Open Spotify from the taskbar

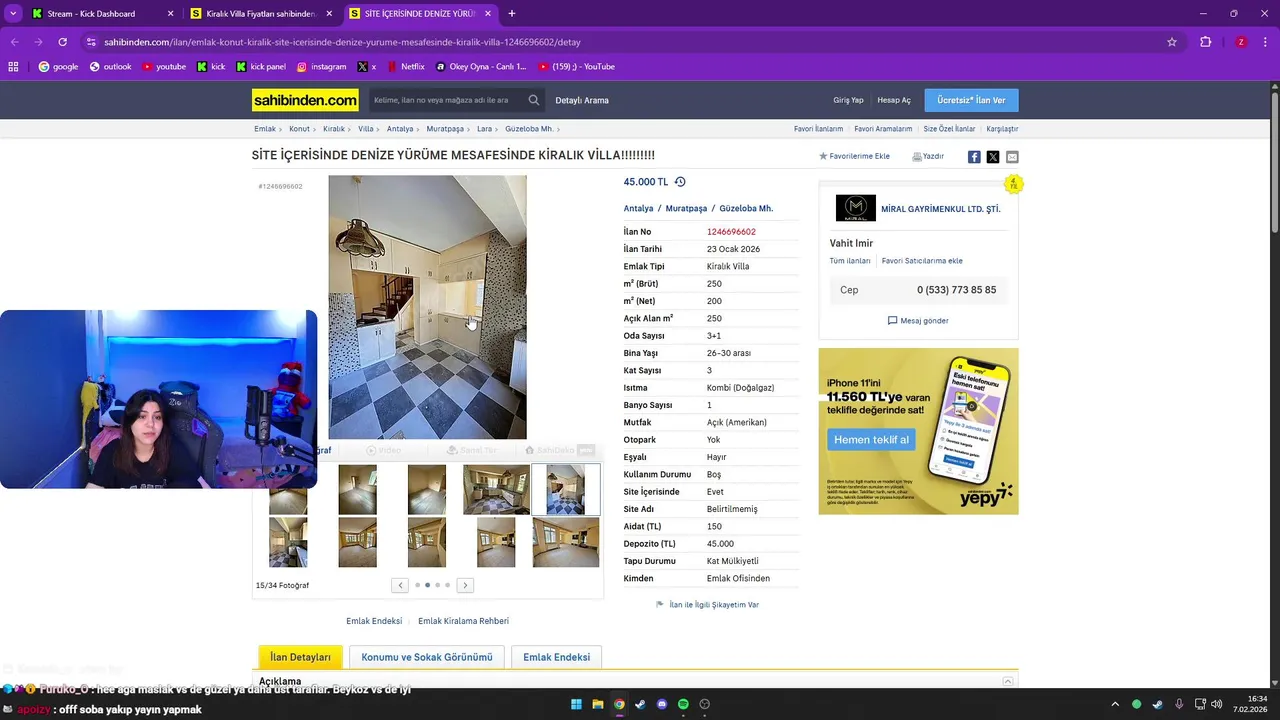coord(683,704)
